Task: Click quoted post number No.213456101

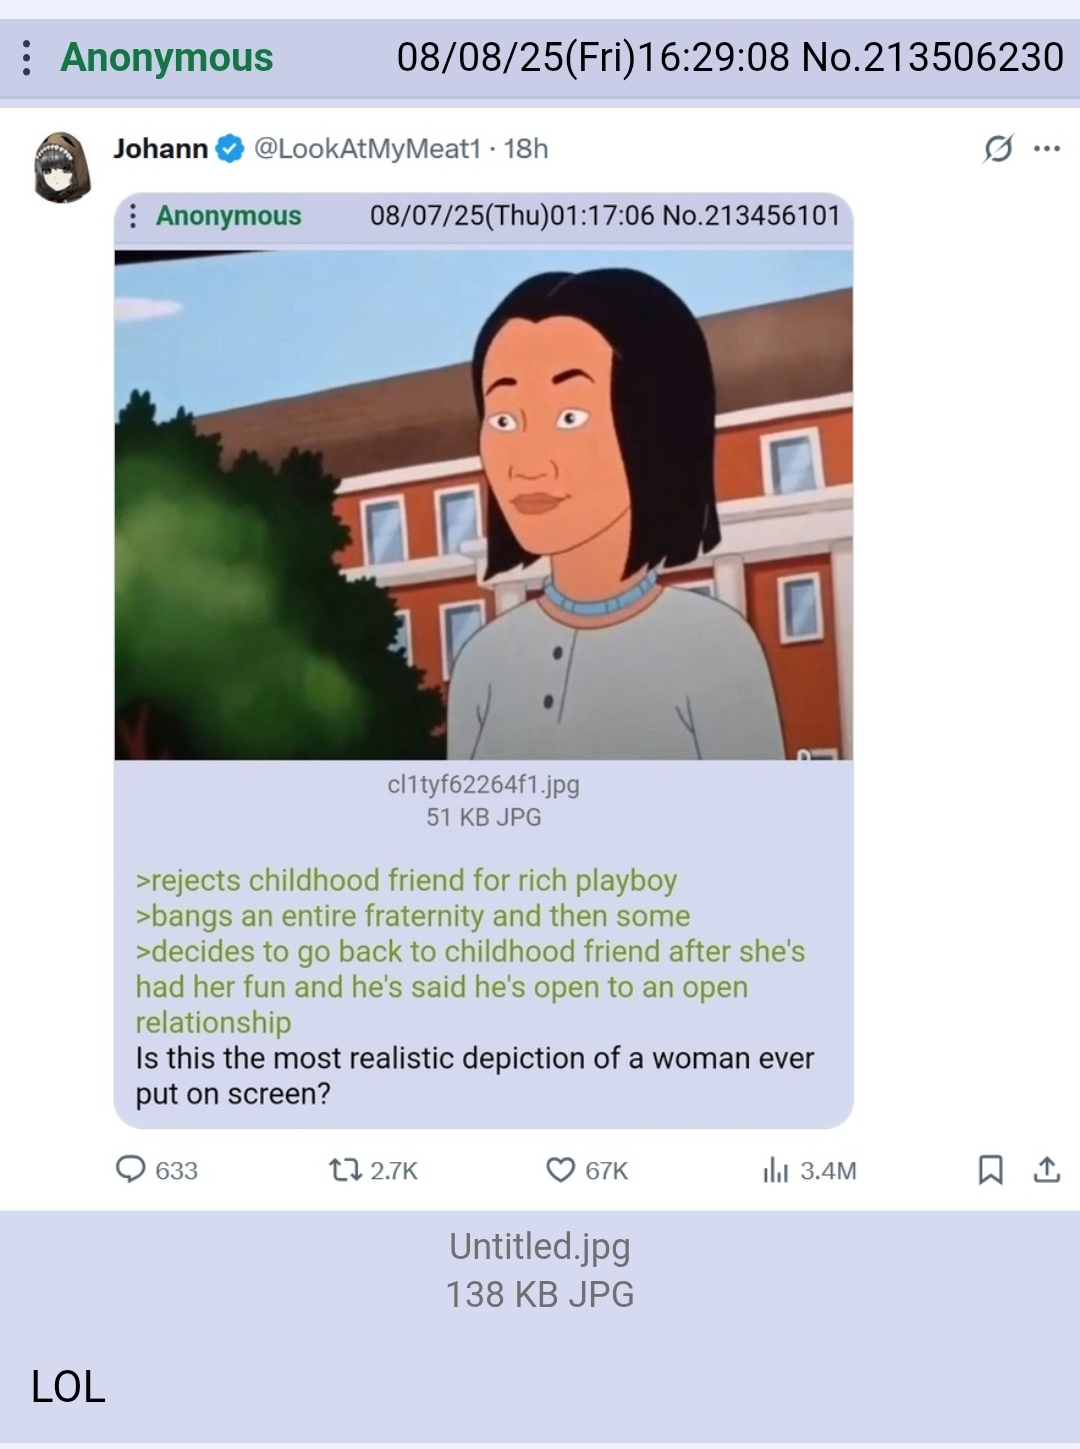Action: [x=751, y=215]
